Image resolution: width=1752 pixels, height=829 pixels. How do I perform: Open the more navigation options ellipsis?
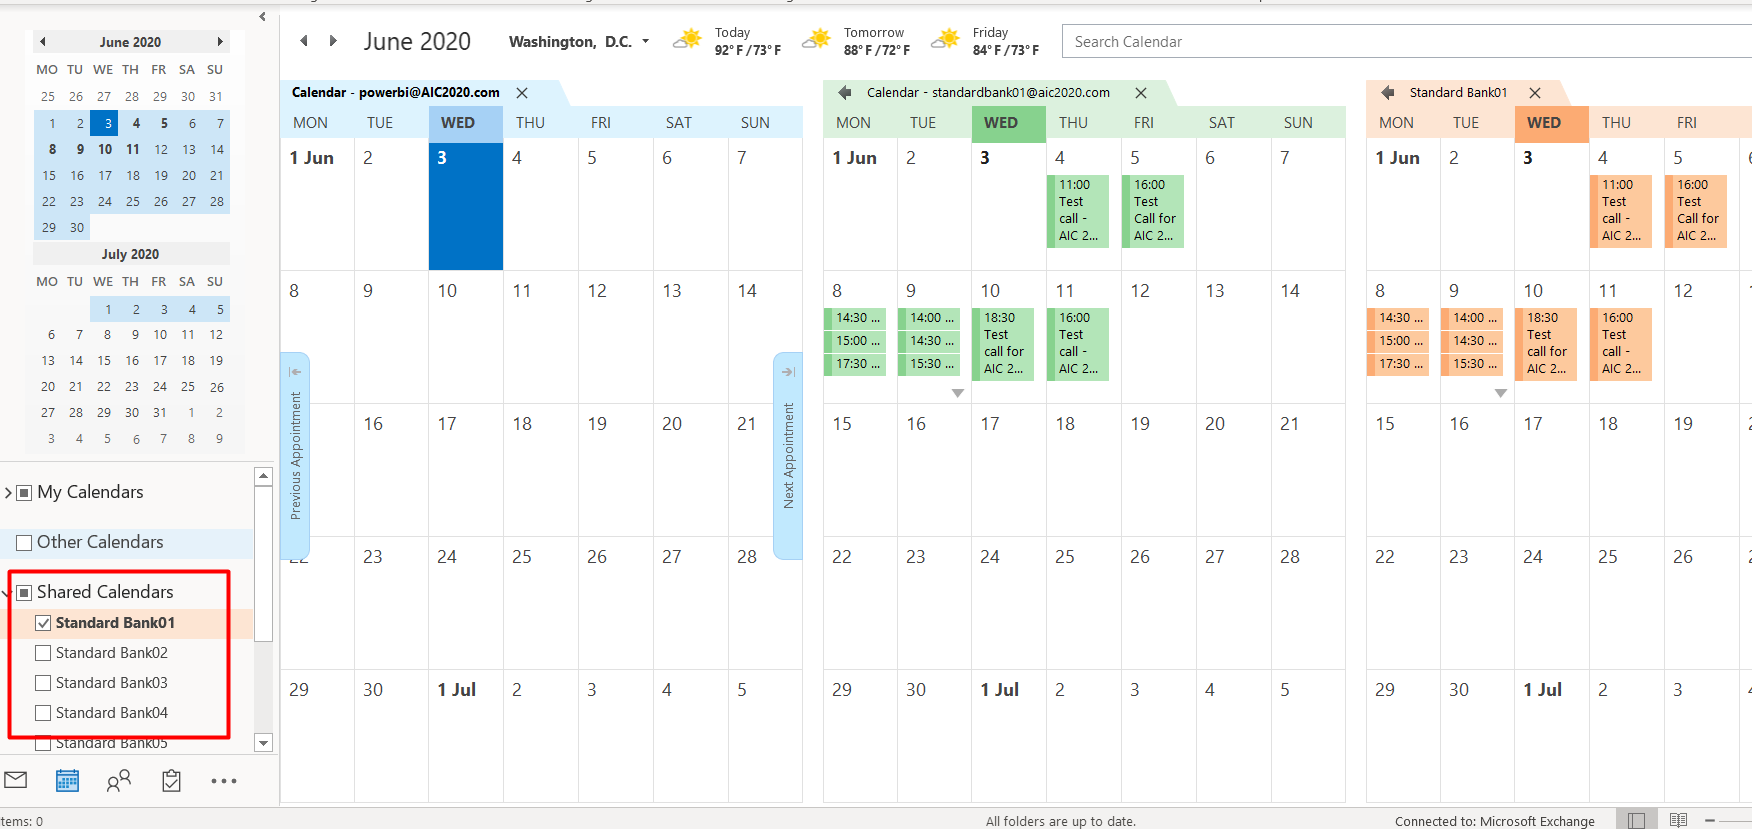tap(224, 781)
